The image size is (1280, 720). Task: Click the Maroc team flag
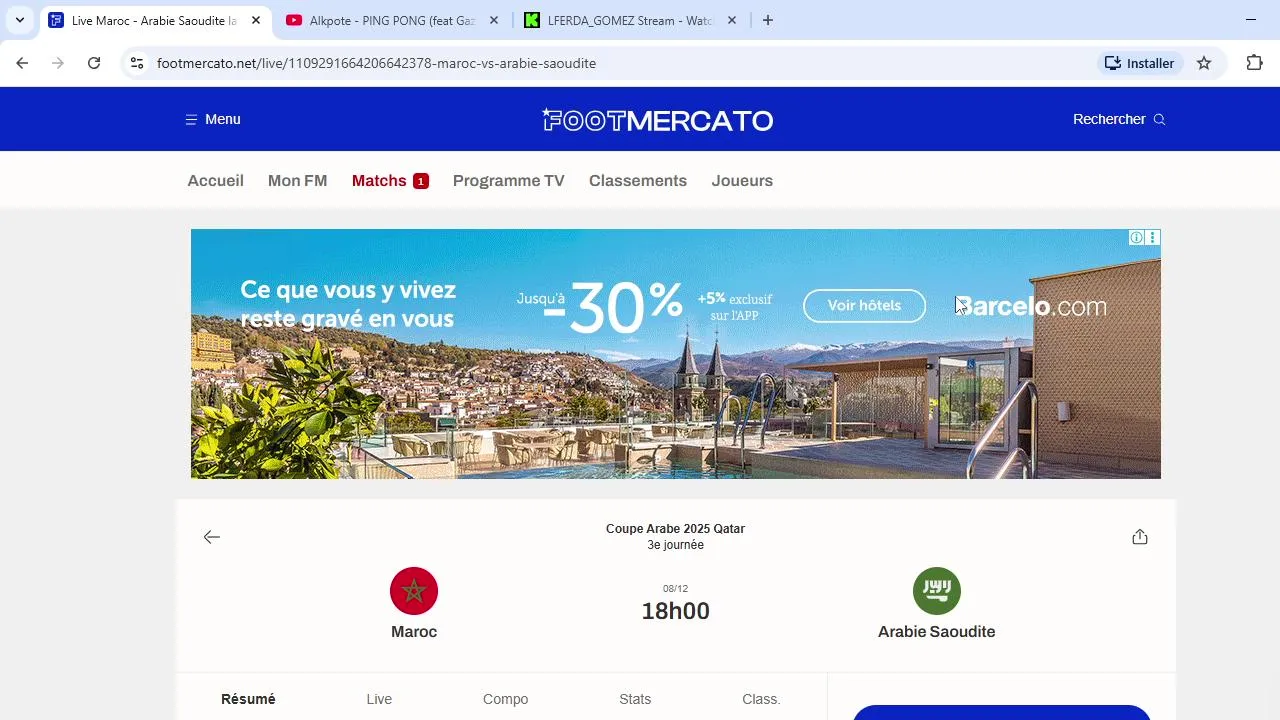pos(414,591)
